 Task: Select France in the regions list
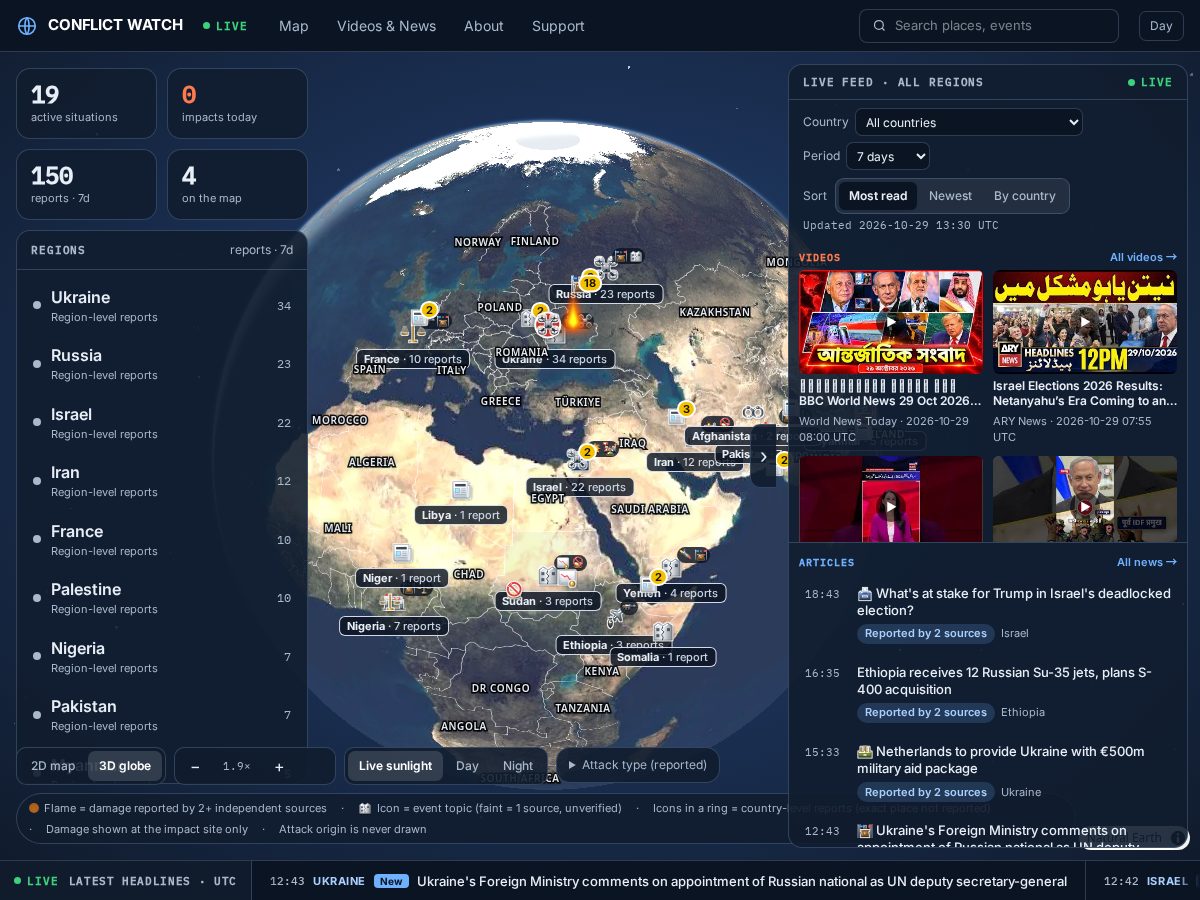[161, 541]
